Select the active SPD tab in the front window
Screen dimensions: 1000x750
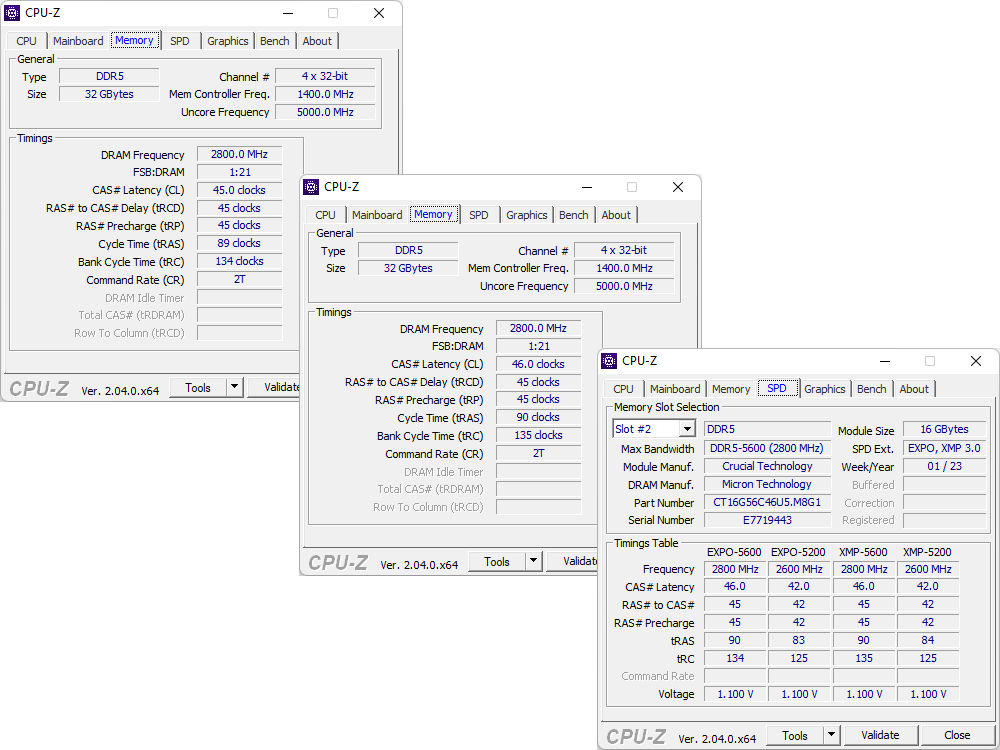777,388
